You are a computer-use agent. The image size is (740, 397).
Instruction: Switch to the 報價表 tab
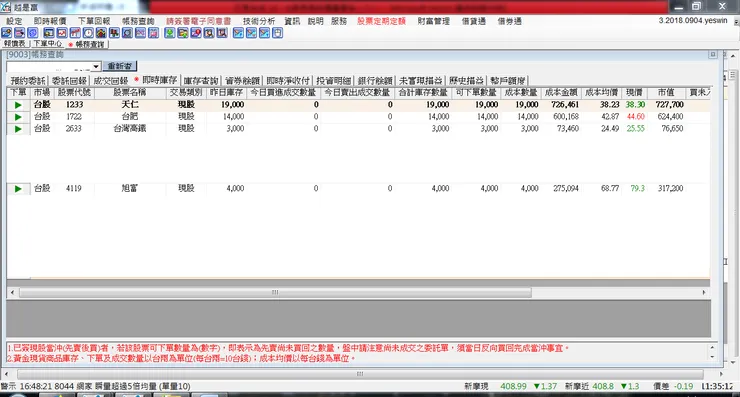click(x=15, y=43)
